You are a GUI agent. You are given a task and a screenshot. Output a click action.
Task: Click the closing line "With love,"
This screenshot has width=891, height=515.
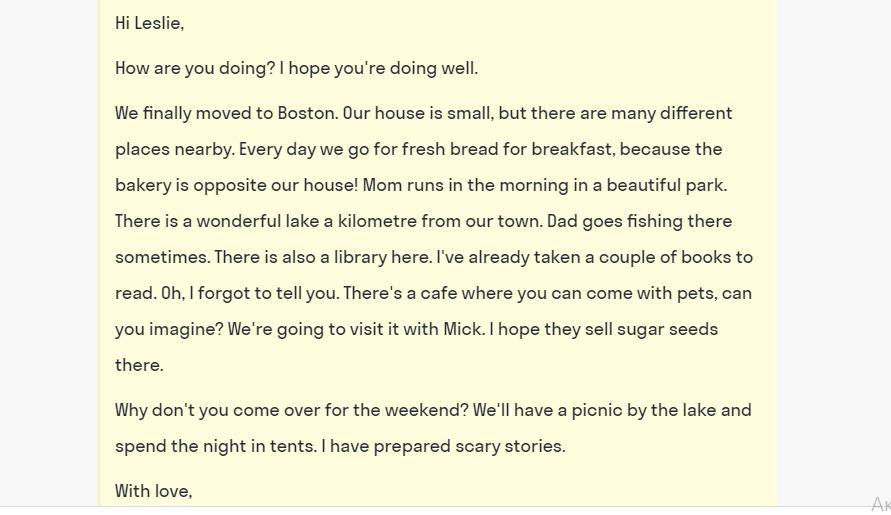[153, 491]
